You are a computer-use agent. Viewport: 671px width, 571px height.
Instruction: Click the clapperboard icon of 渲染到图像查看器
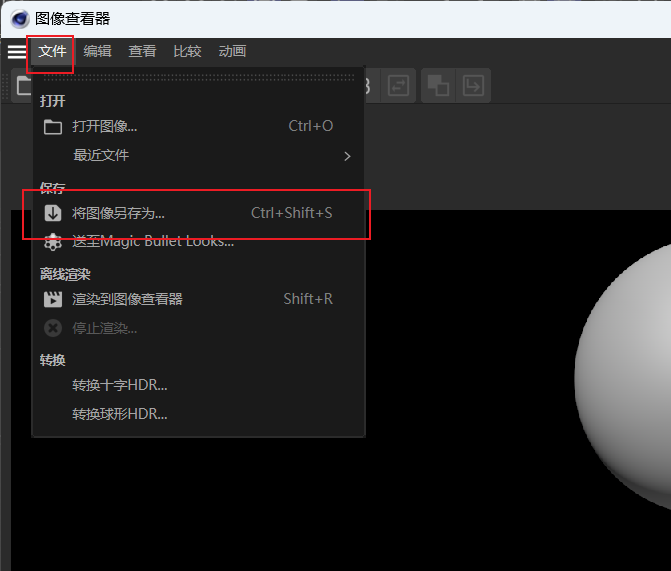53,299
